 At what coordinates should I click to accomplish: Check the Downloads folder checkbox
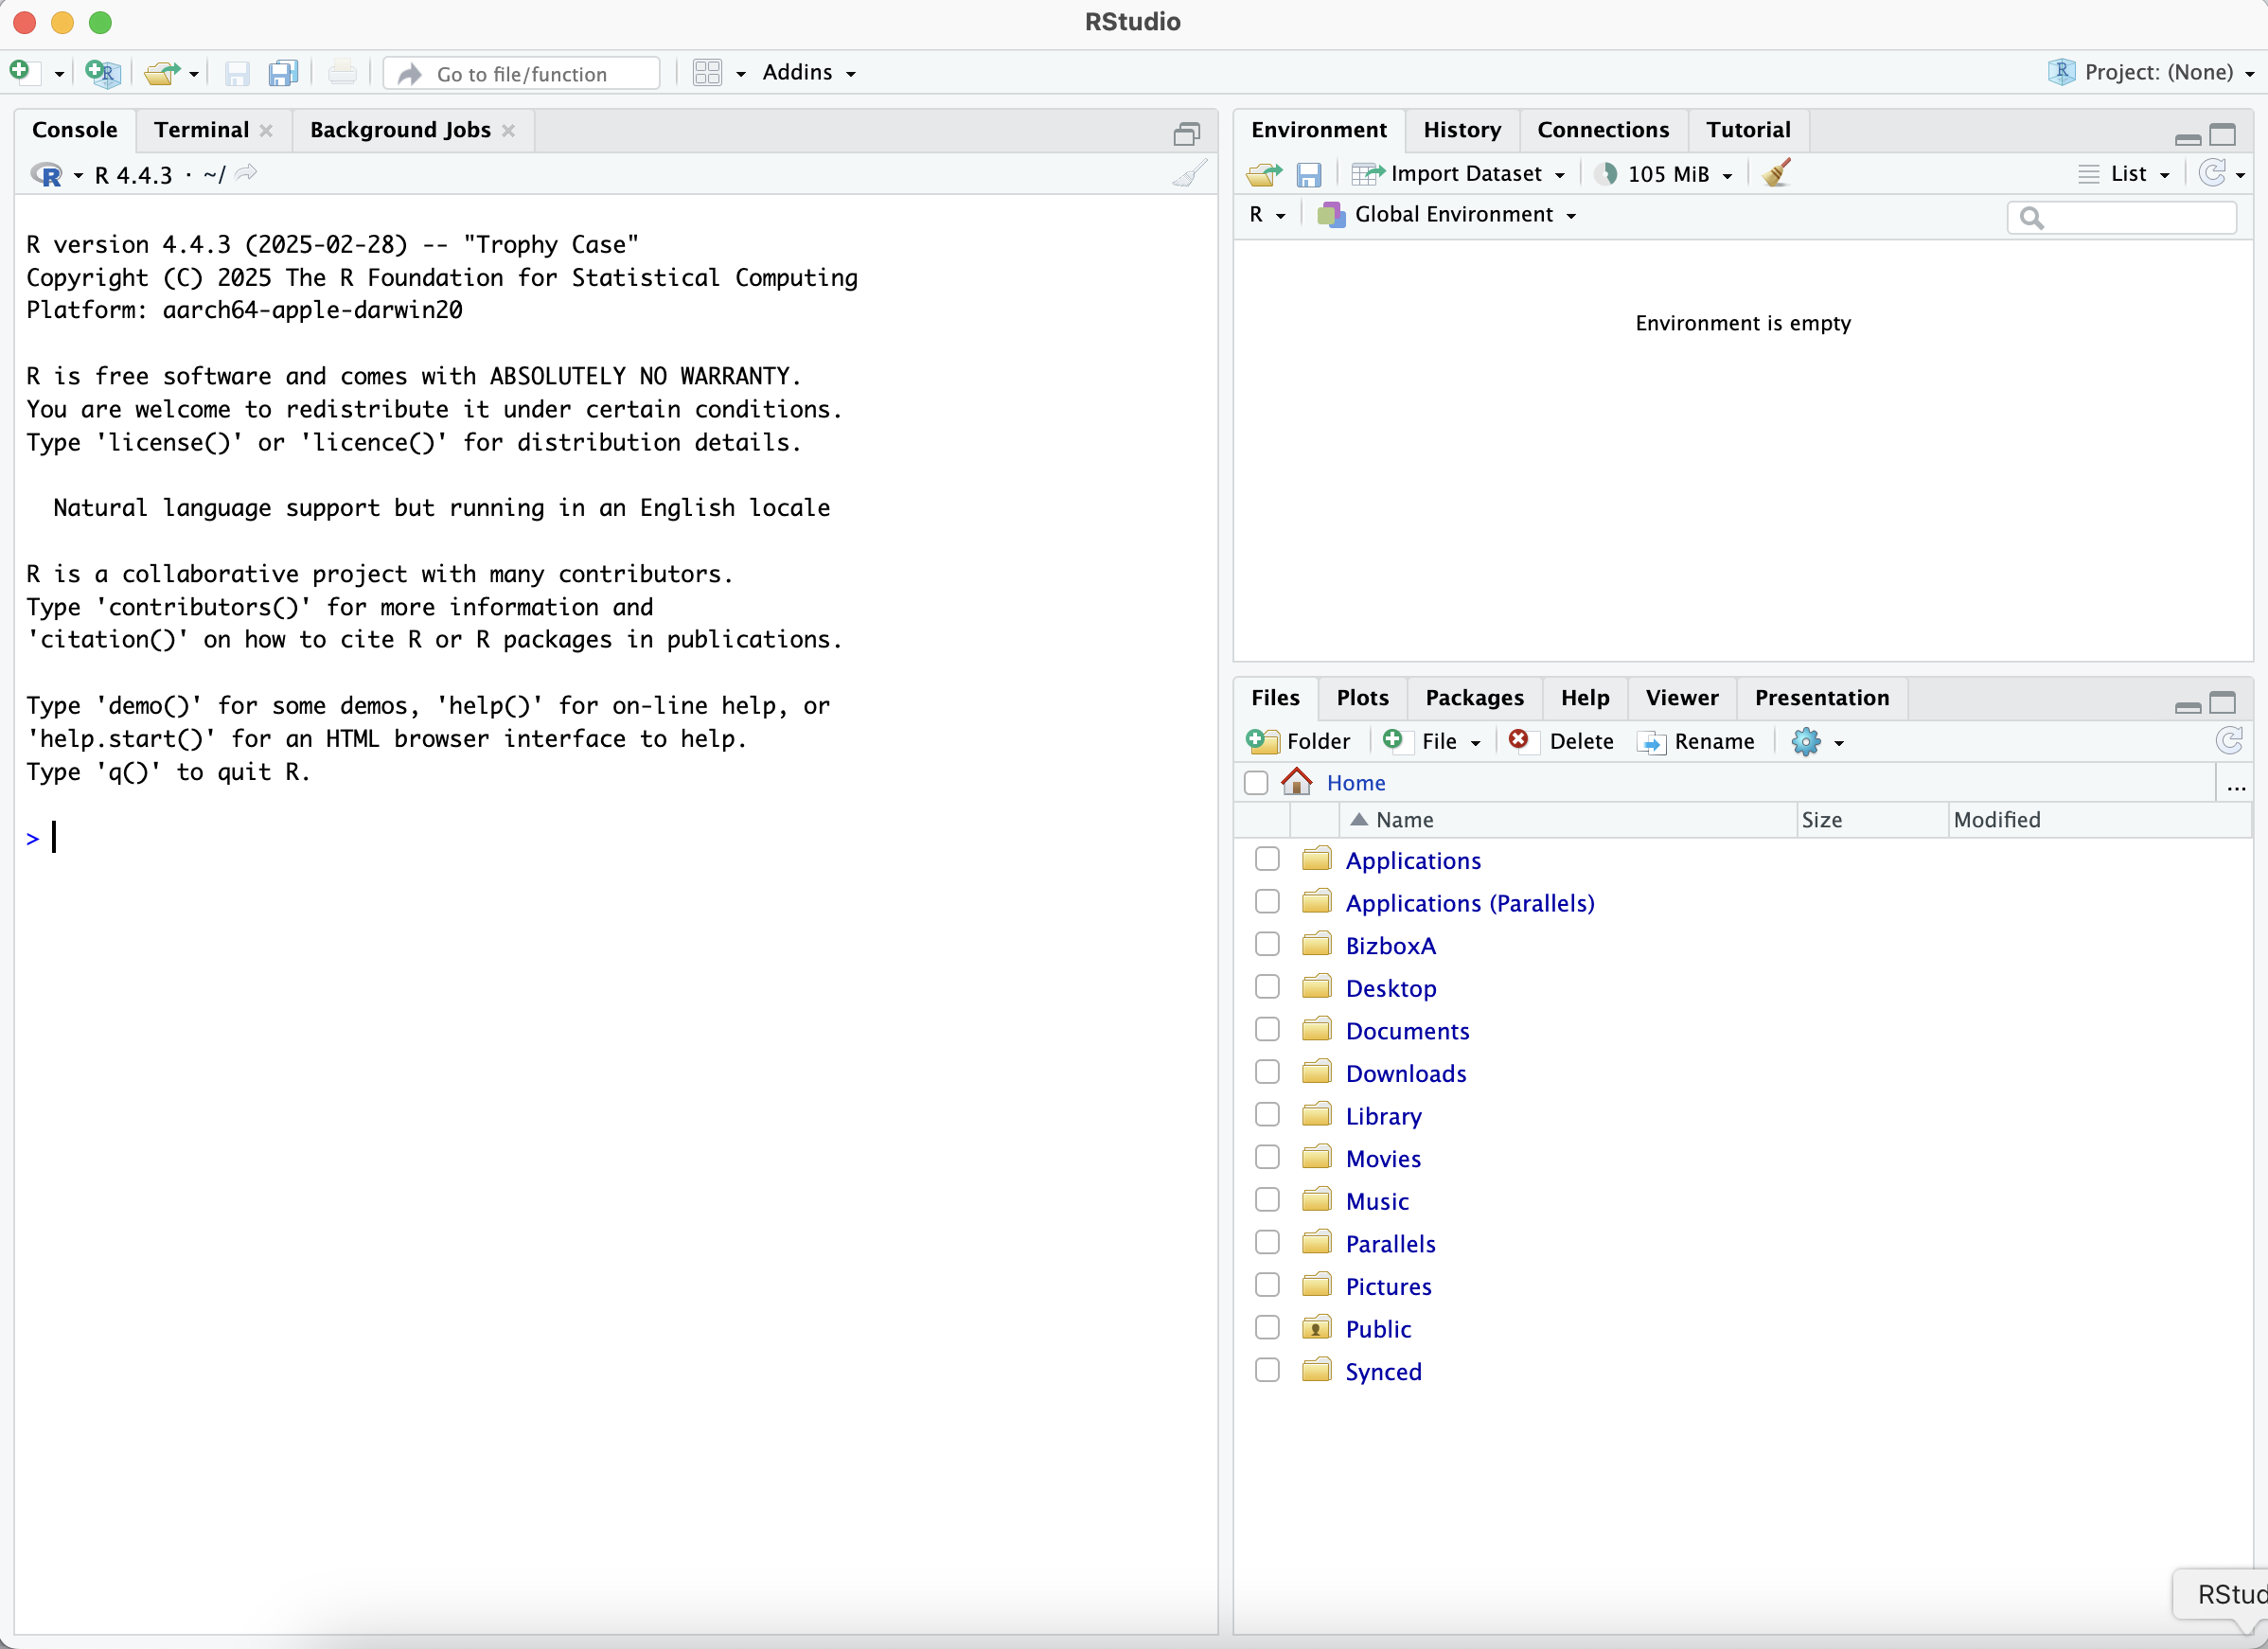pyautogui.click(x=1267, y=1072)
